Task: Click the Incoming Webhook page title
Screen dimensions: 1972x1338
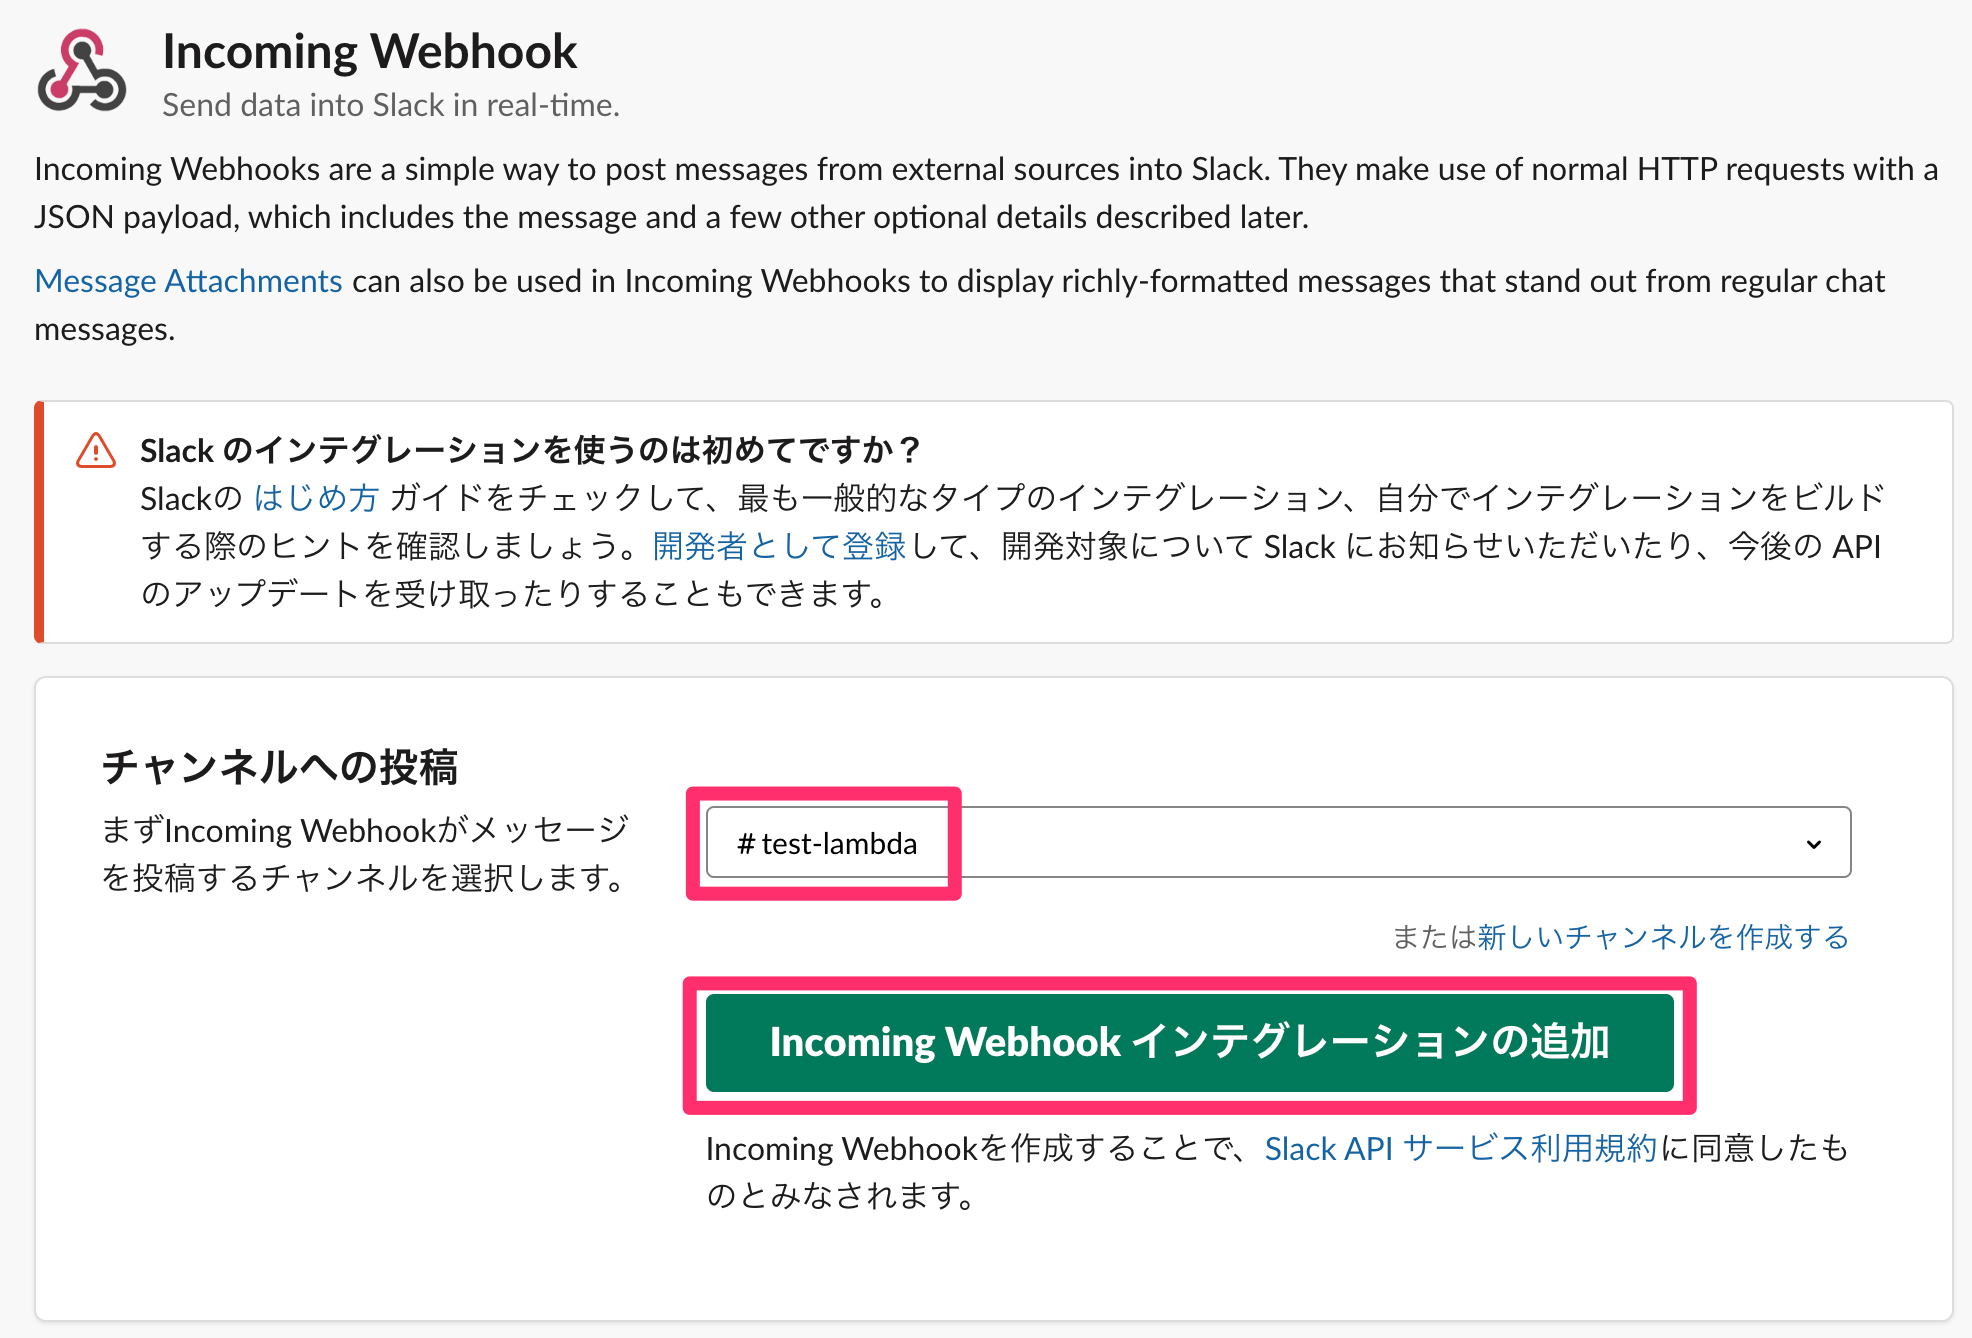Action: coord(370,52)
